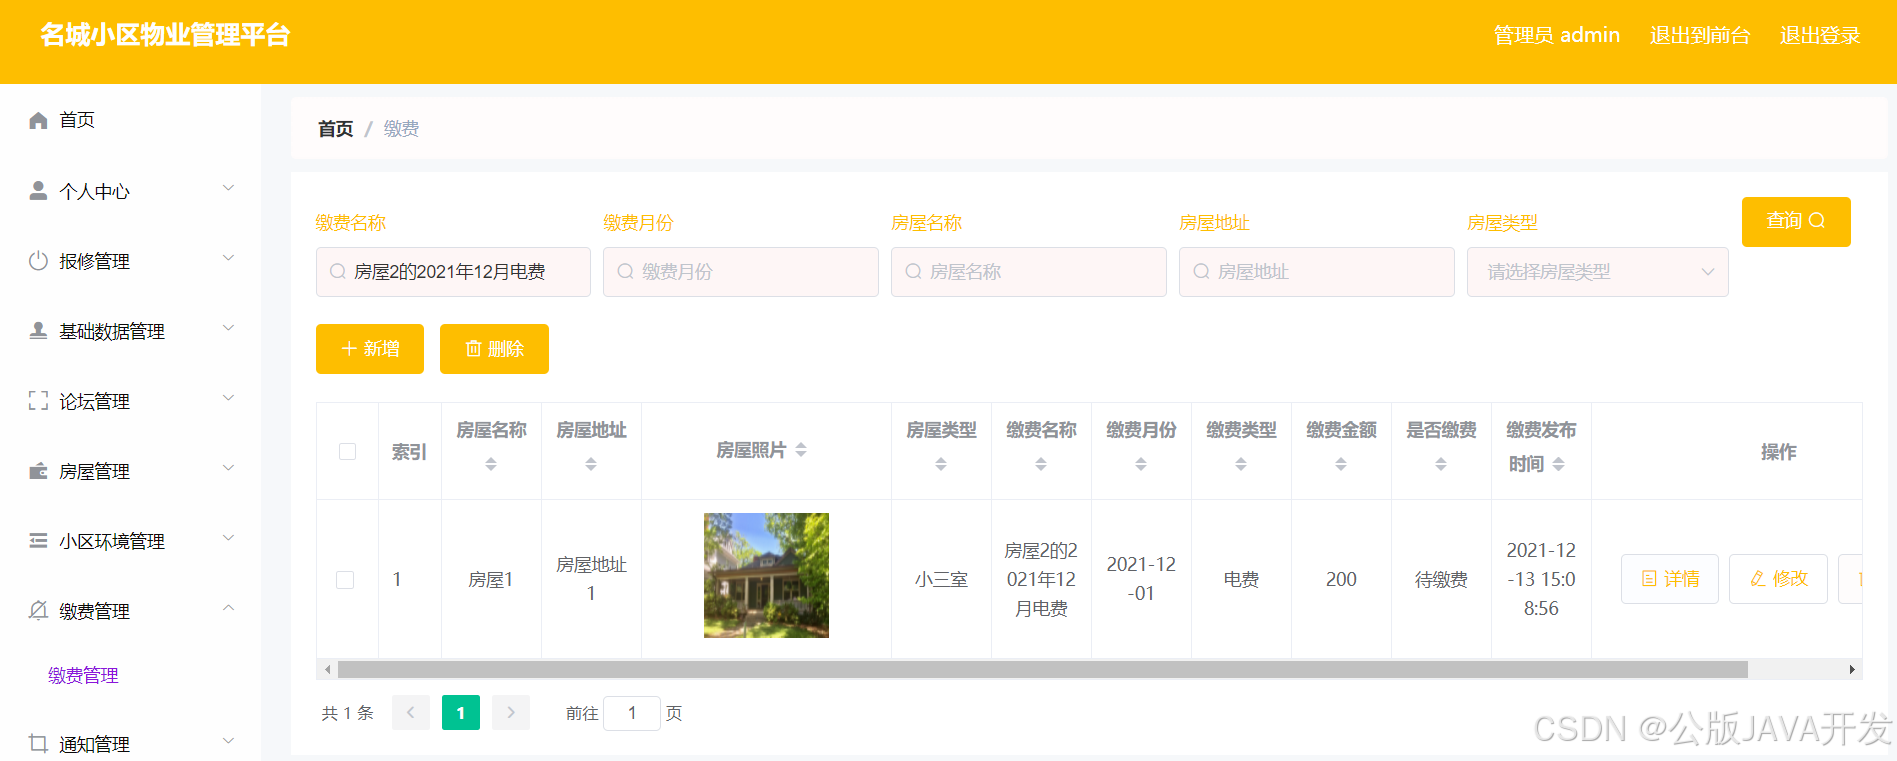Viewport: 1897px width, 761px height.
Task: Click the power icon beside 报修管理
Action: tap(38, 261)
